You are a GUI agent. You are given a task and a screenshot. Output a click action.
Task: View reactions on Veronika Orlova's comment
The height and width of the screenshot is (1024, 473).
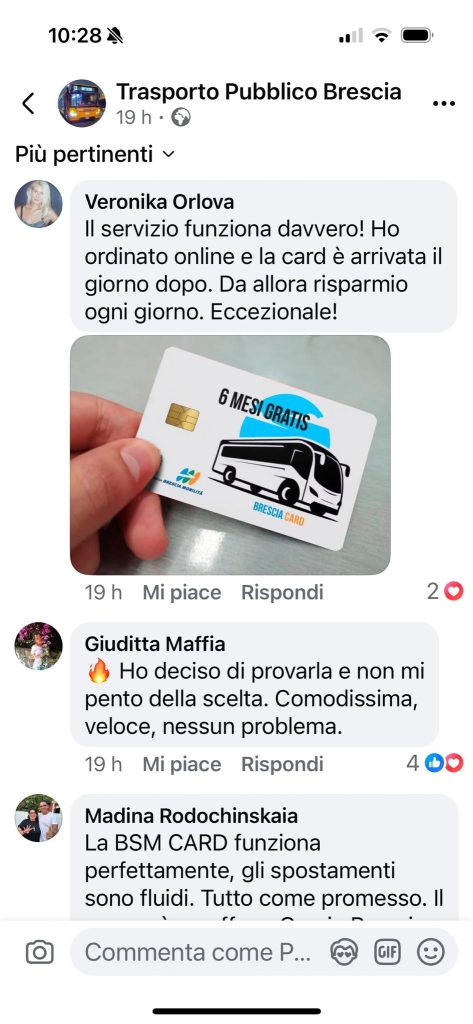pyautogui.click(x=445, y=592)
